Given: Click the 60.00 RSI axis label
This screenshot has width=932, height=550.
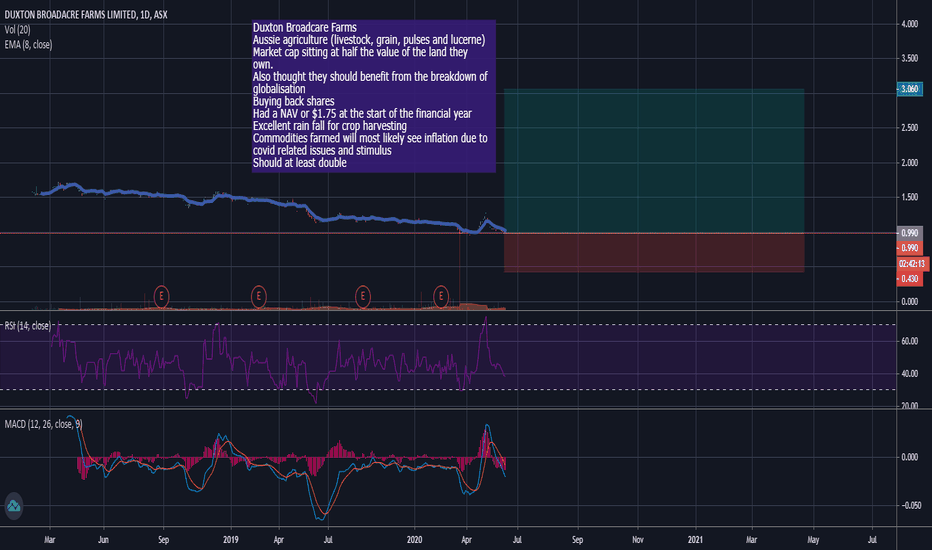Looking at the screenshot, I should pos(909,341).
